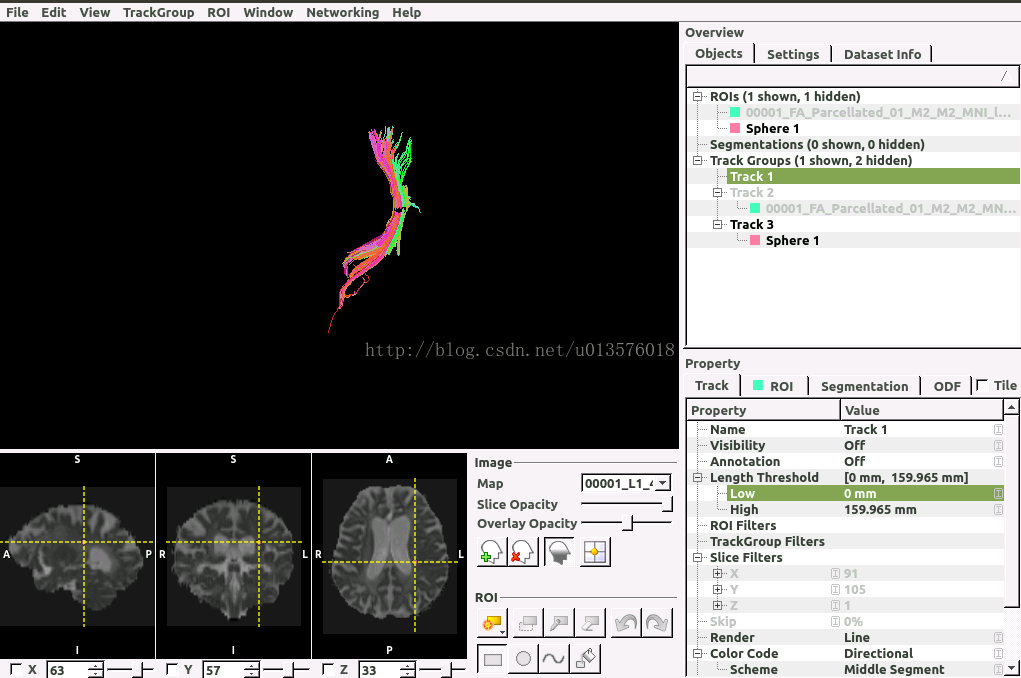
Task: Open the TrackGroup menu
Action: pos(158,12)
